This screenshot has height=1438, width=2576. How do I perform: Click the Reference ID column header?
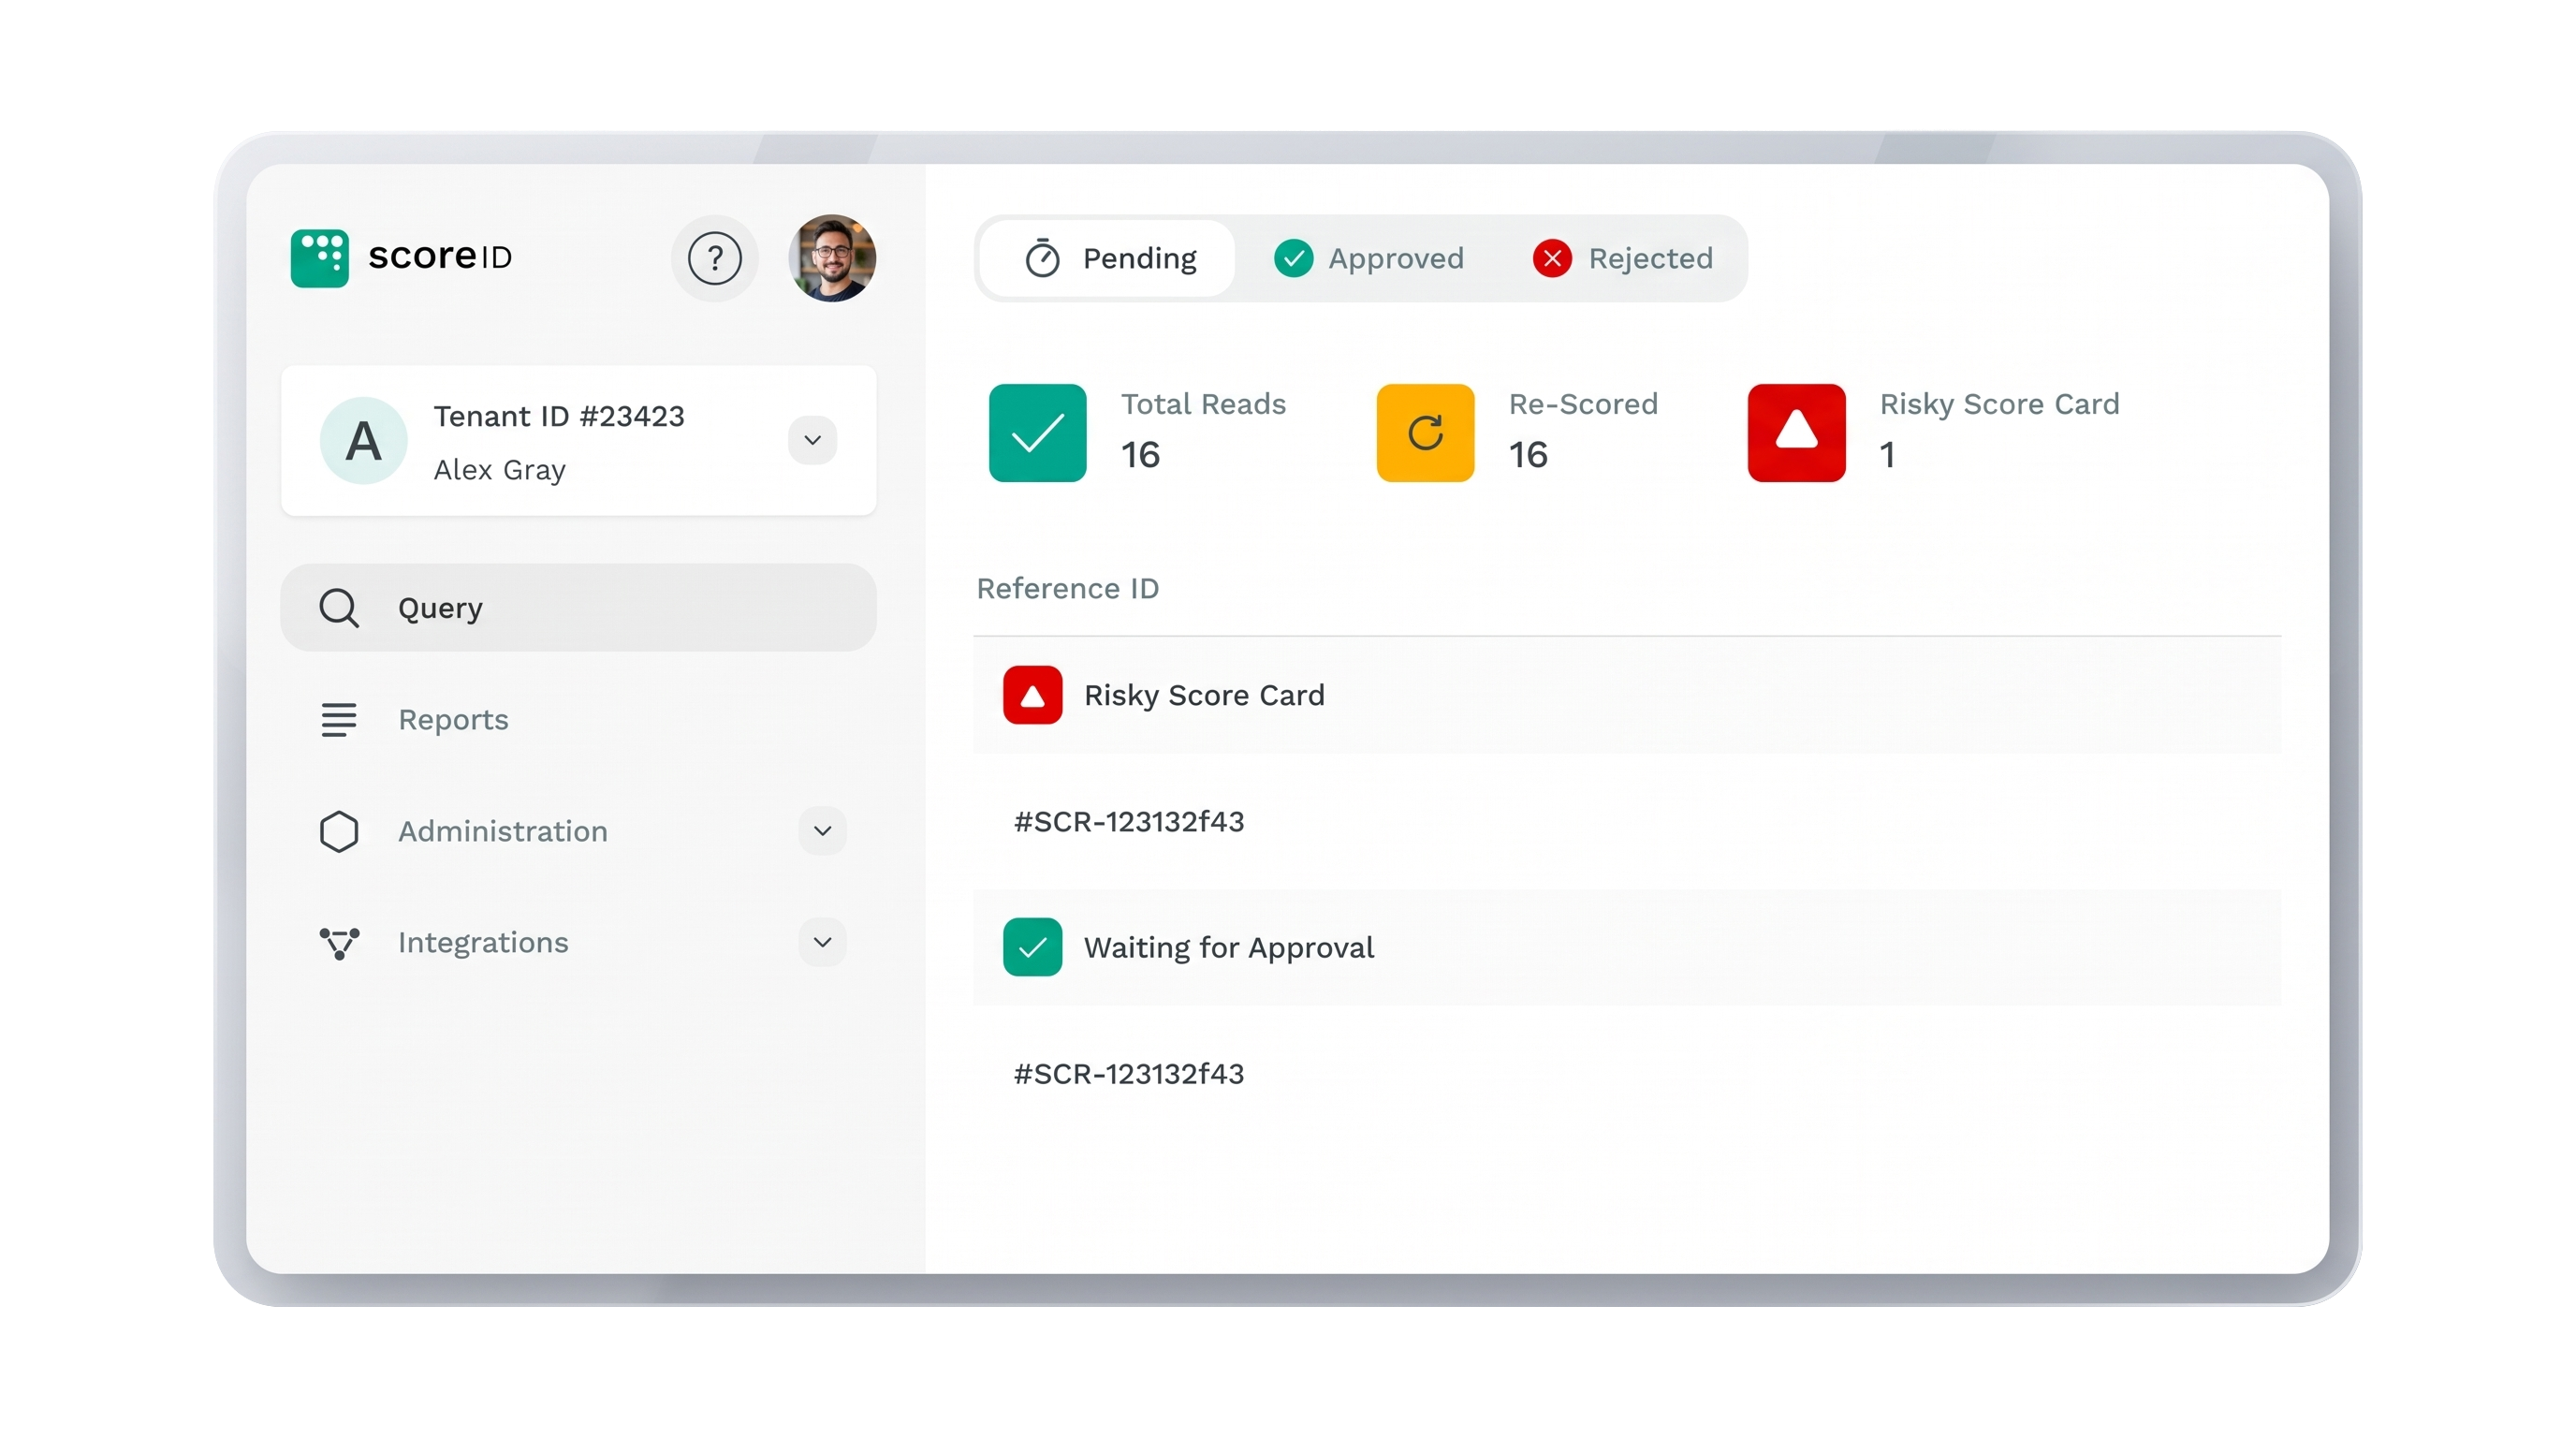1067,589
